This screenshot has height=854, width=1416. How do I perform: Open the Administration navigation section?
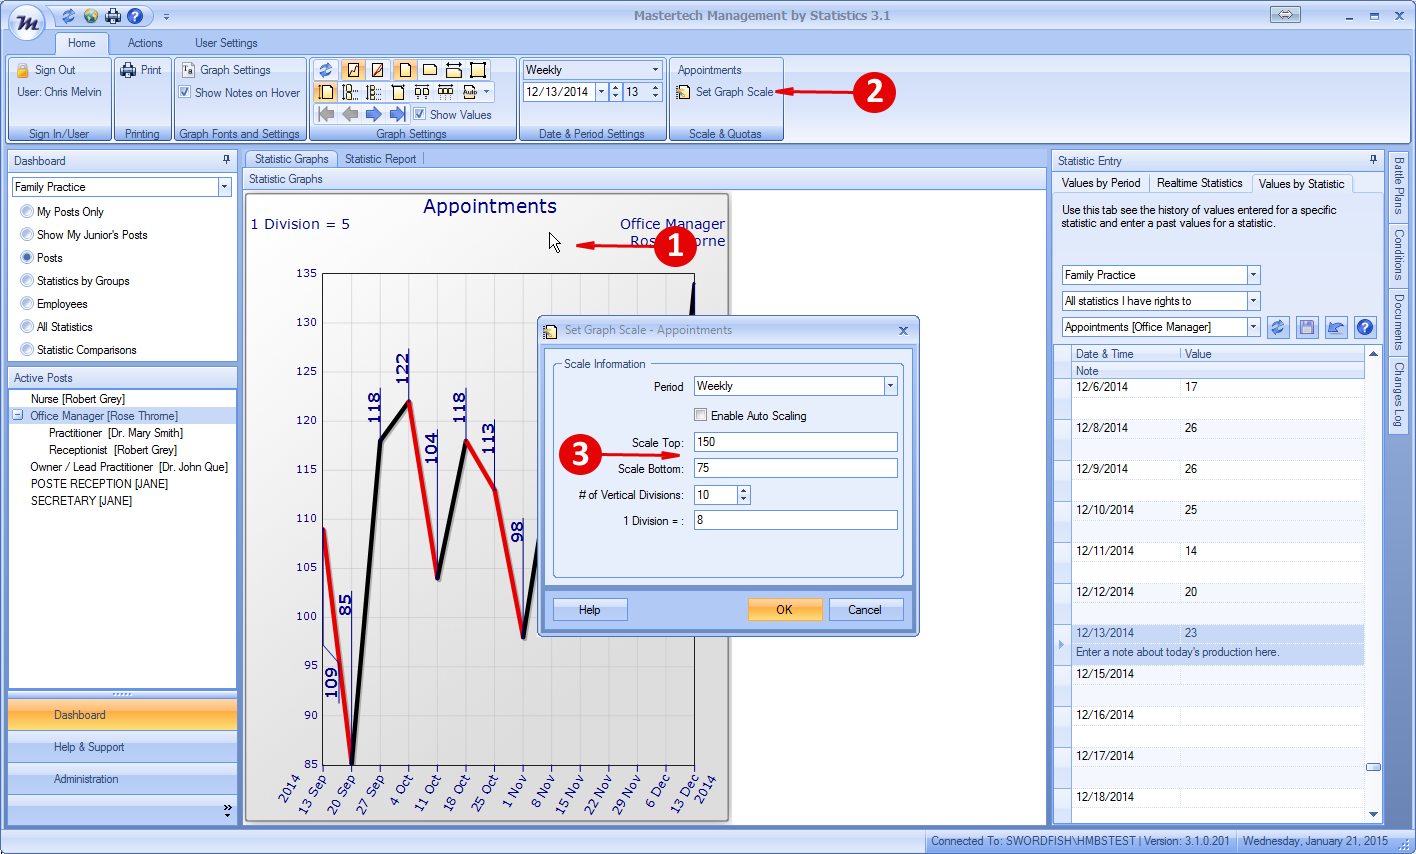122,779
